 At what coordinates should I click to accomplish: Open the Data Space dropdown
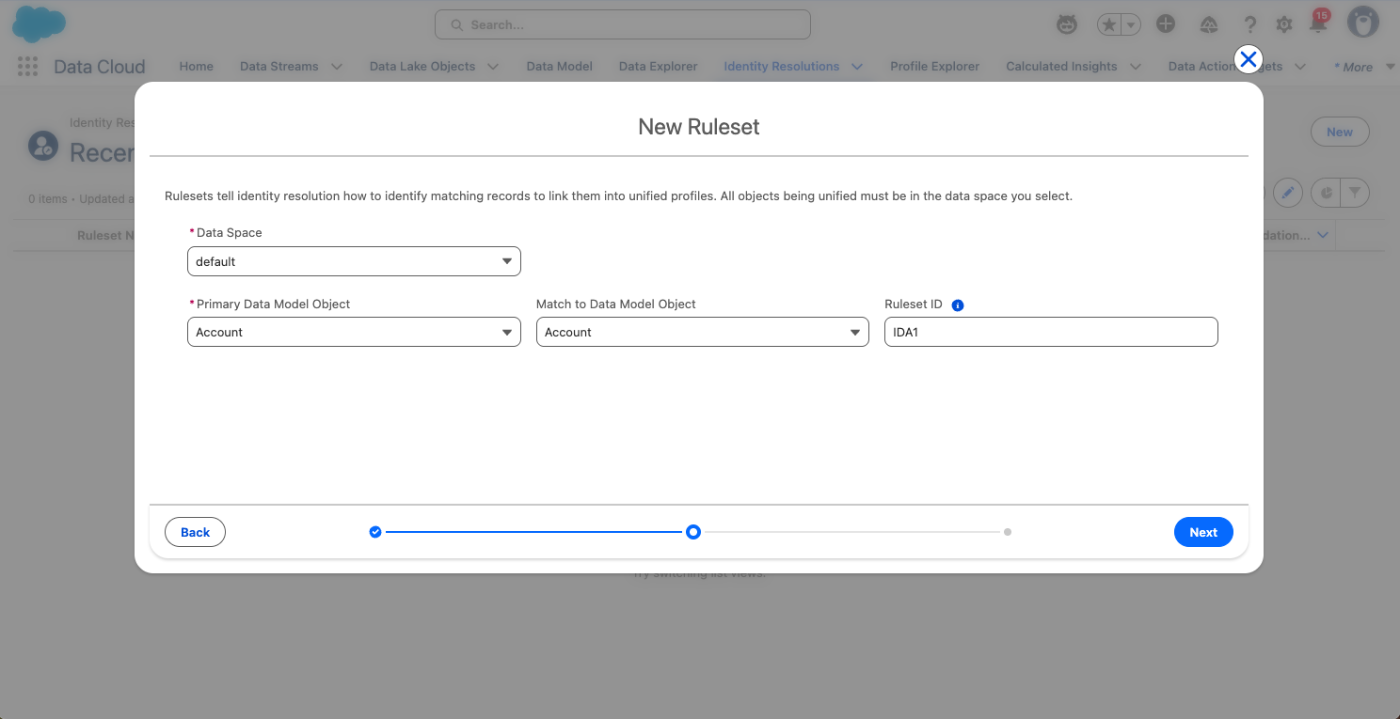[x=354, y=261]
